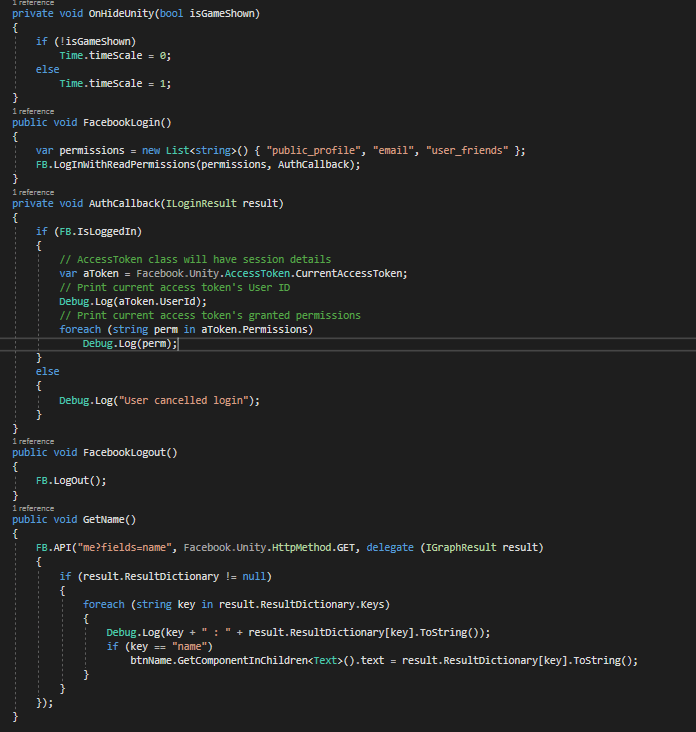Click 'FB.IsLoggedIn' in the if condition
The image size is (696, 732).
coord(98,232)
